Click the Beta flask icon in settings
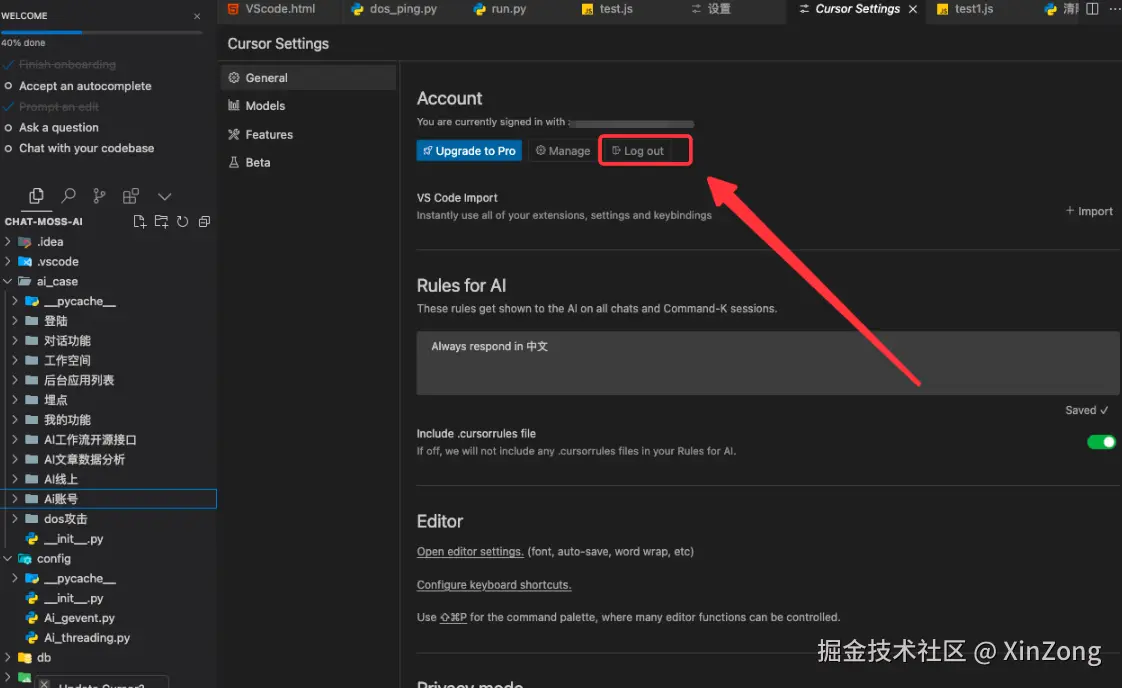Viewport: 1122px width, 688px height. (x=234, y=163)
